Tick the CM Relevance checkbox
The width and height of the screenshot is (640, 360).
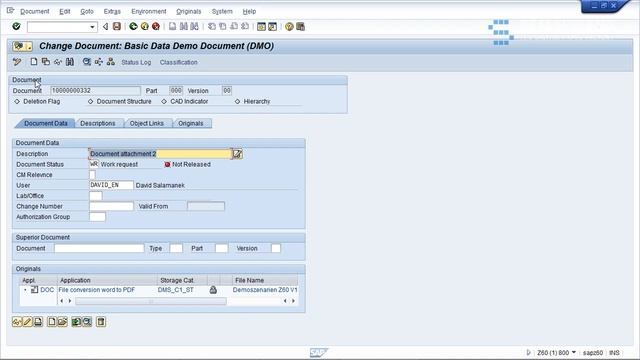point(92,175)
